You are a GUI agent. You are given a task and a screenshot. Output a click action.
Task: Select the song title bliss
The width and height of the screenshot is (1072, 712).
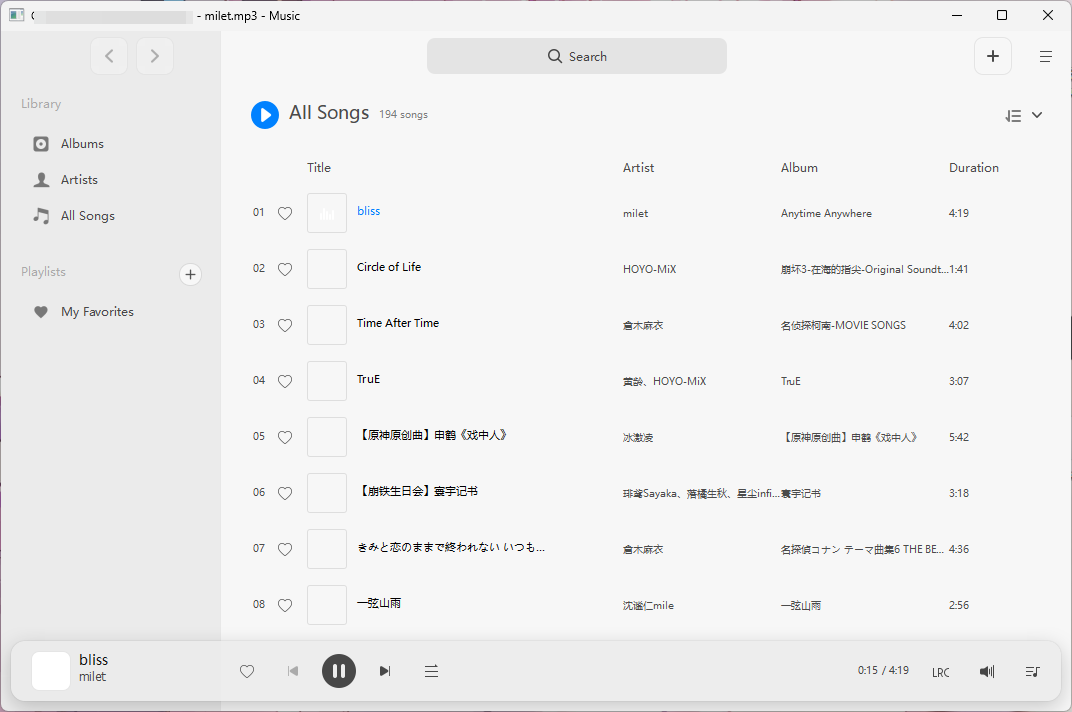pyautogui.click(x=368, y=211)
